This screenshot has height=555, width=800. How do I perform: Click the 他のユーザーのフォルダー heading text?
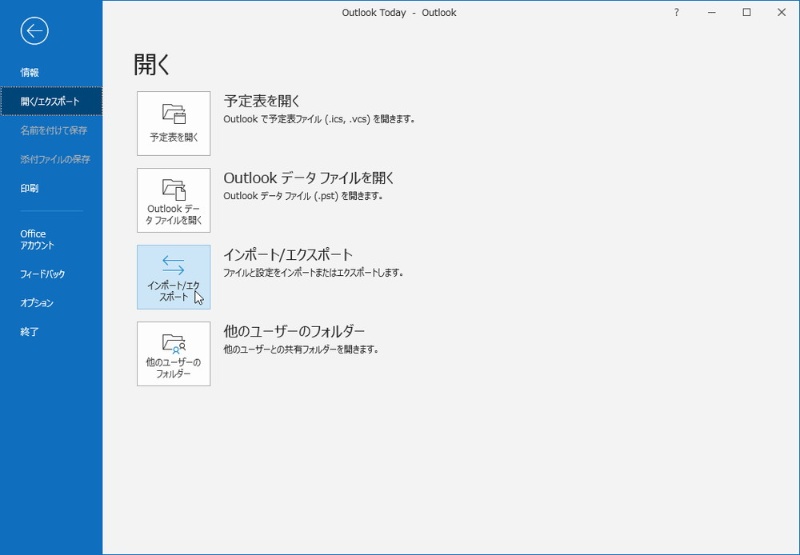coord(294,331)
